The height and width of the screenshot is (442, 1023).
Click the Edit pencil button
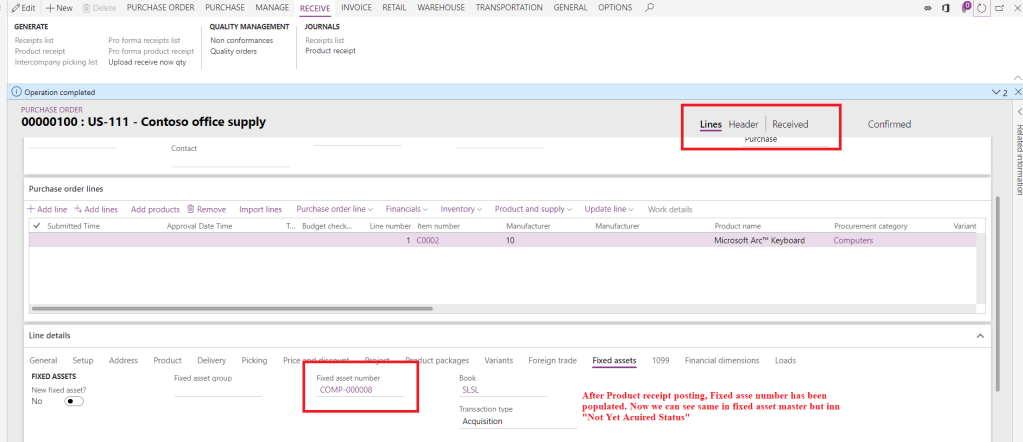click(x=23, y=8)
